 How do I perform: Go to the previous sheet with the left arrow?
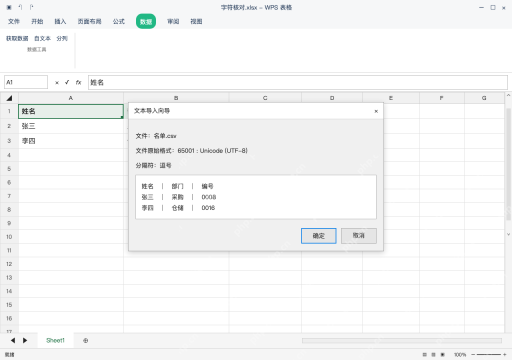13,340
